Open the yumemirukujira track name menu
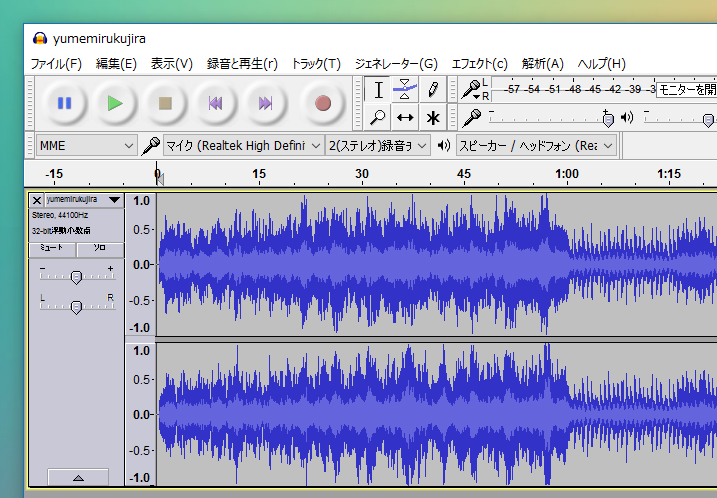 (x=84, y=200)
